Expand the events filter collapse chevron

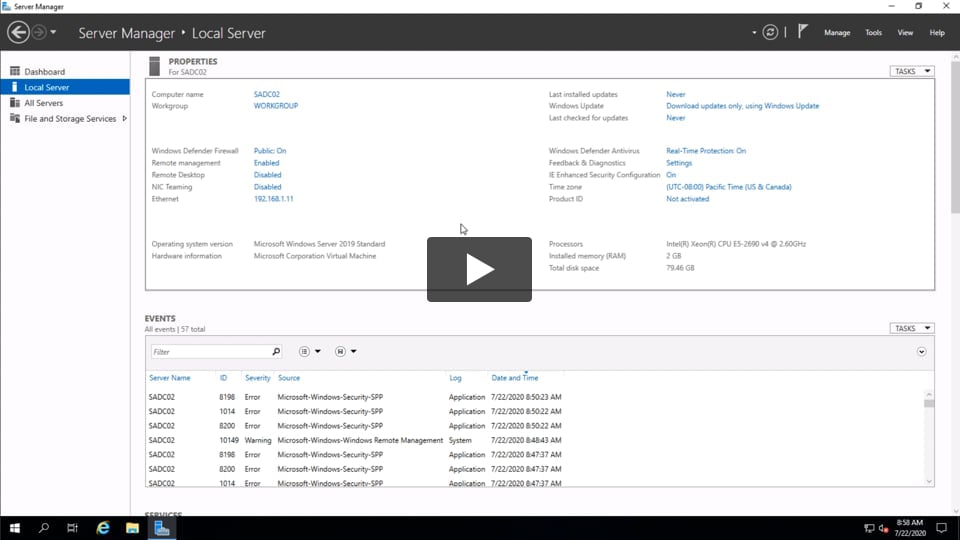coord(921,352)
